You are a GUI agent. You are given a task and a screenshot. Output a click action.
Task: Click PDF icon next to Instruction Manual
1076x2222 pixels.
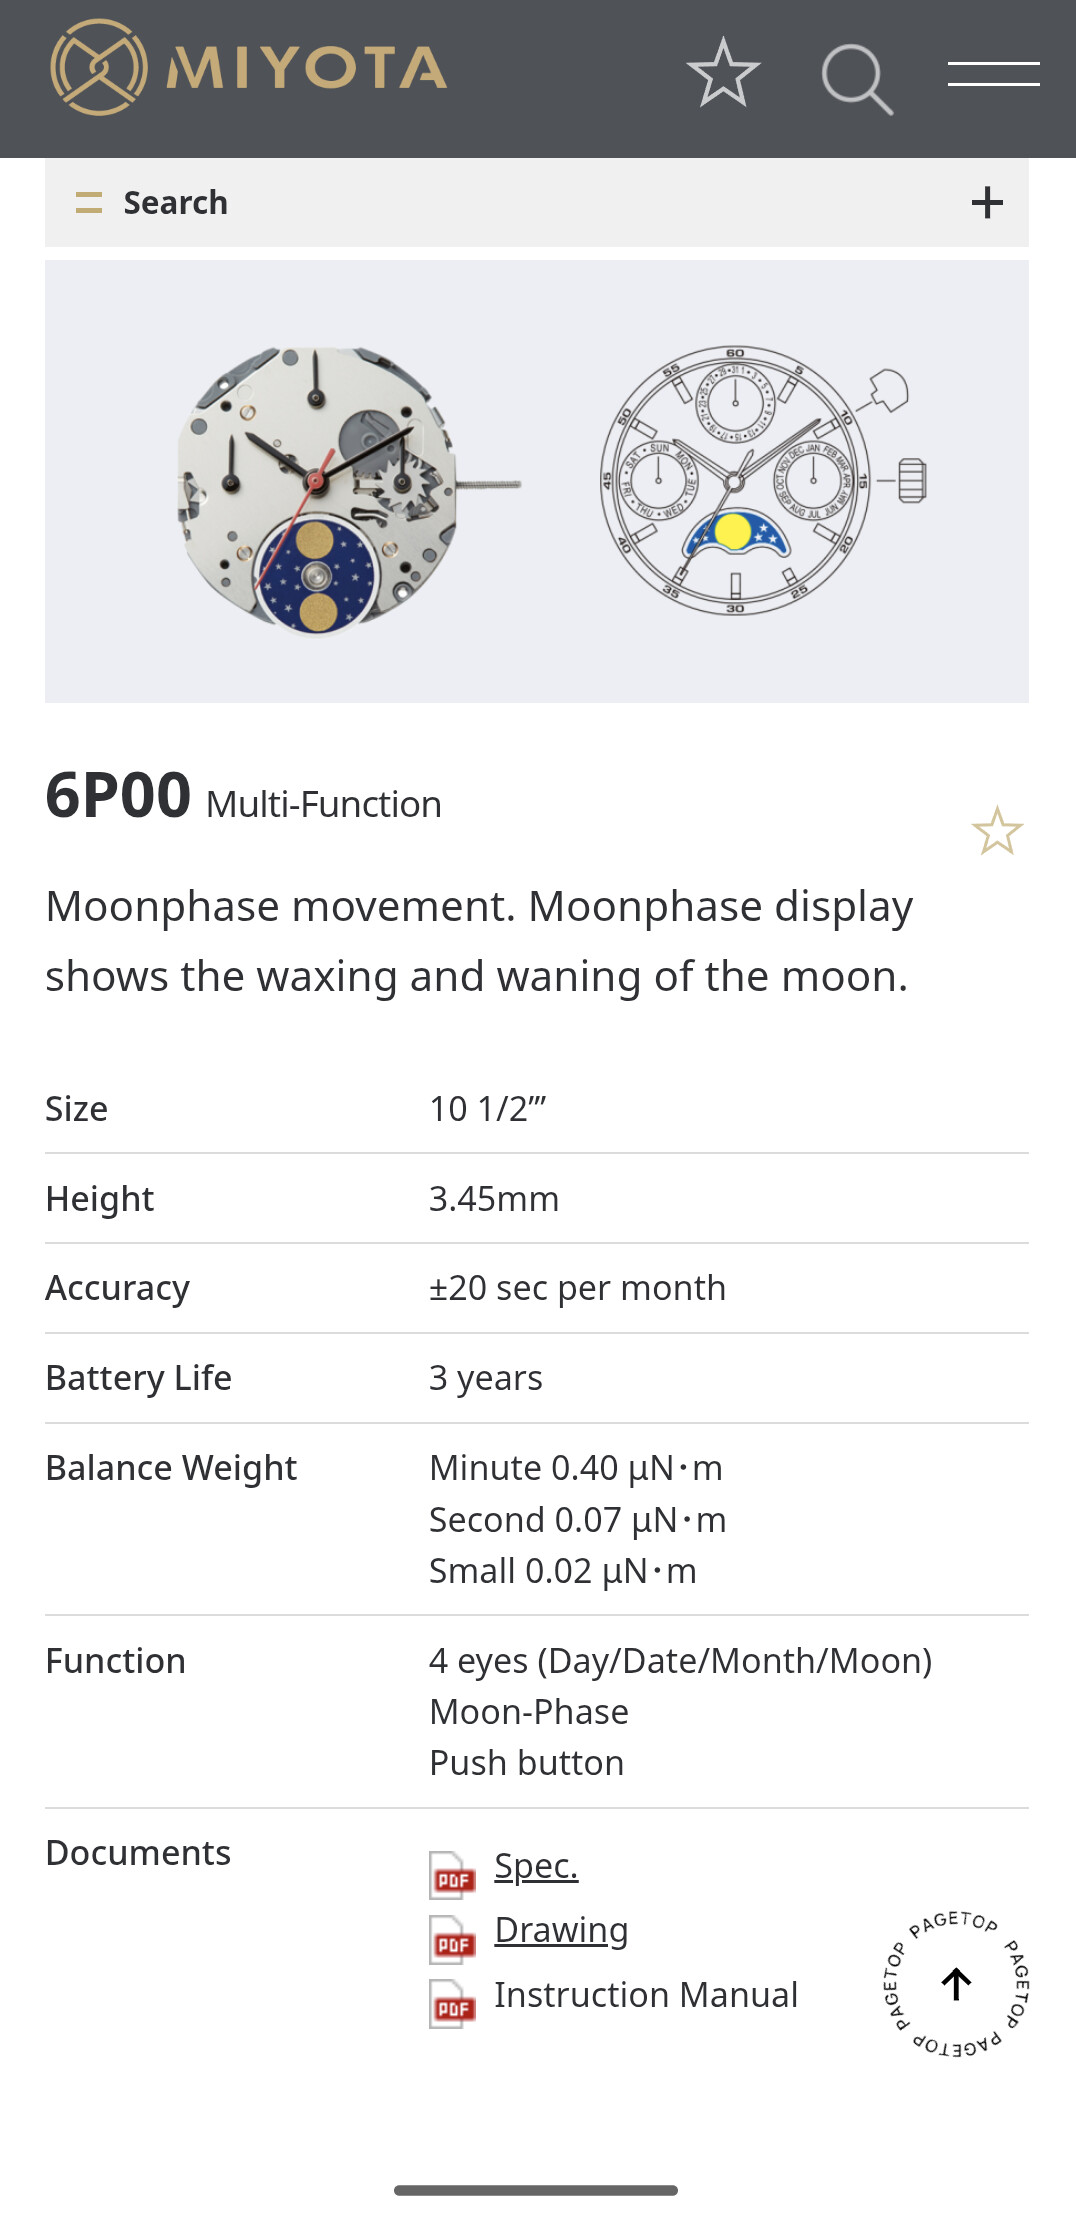point(452,2004)
